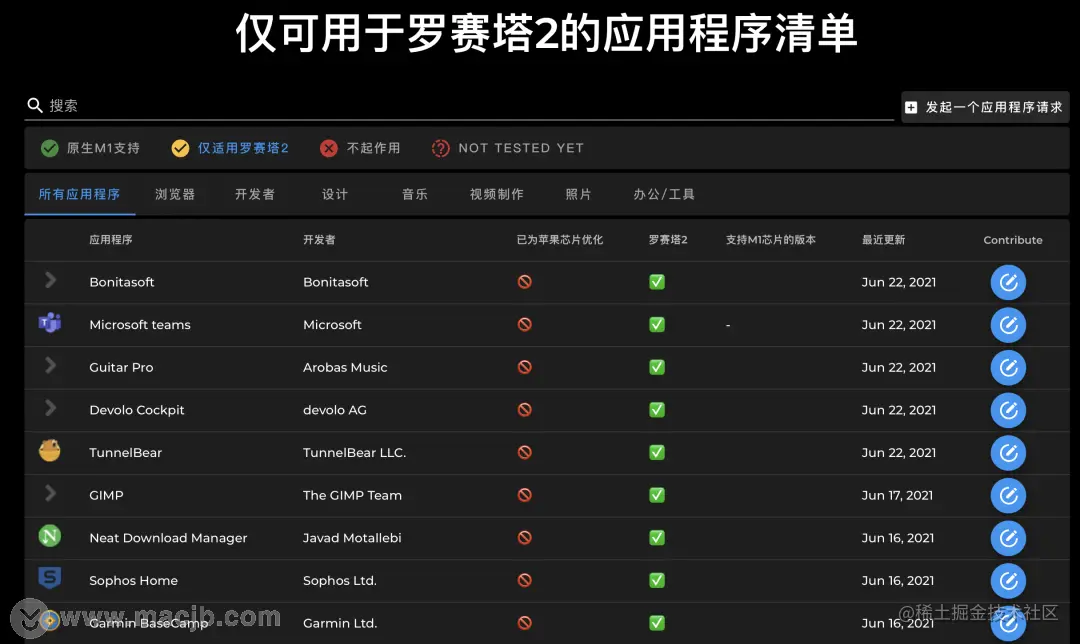
Task: Toggle the NOT TESTED YET filter
Action: pos(508,148)
